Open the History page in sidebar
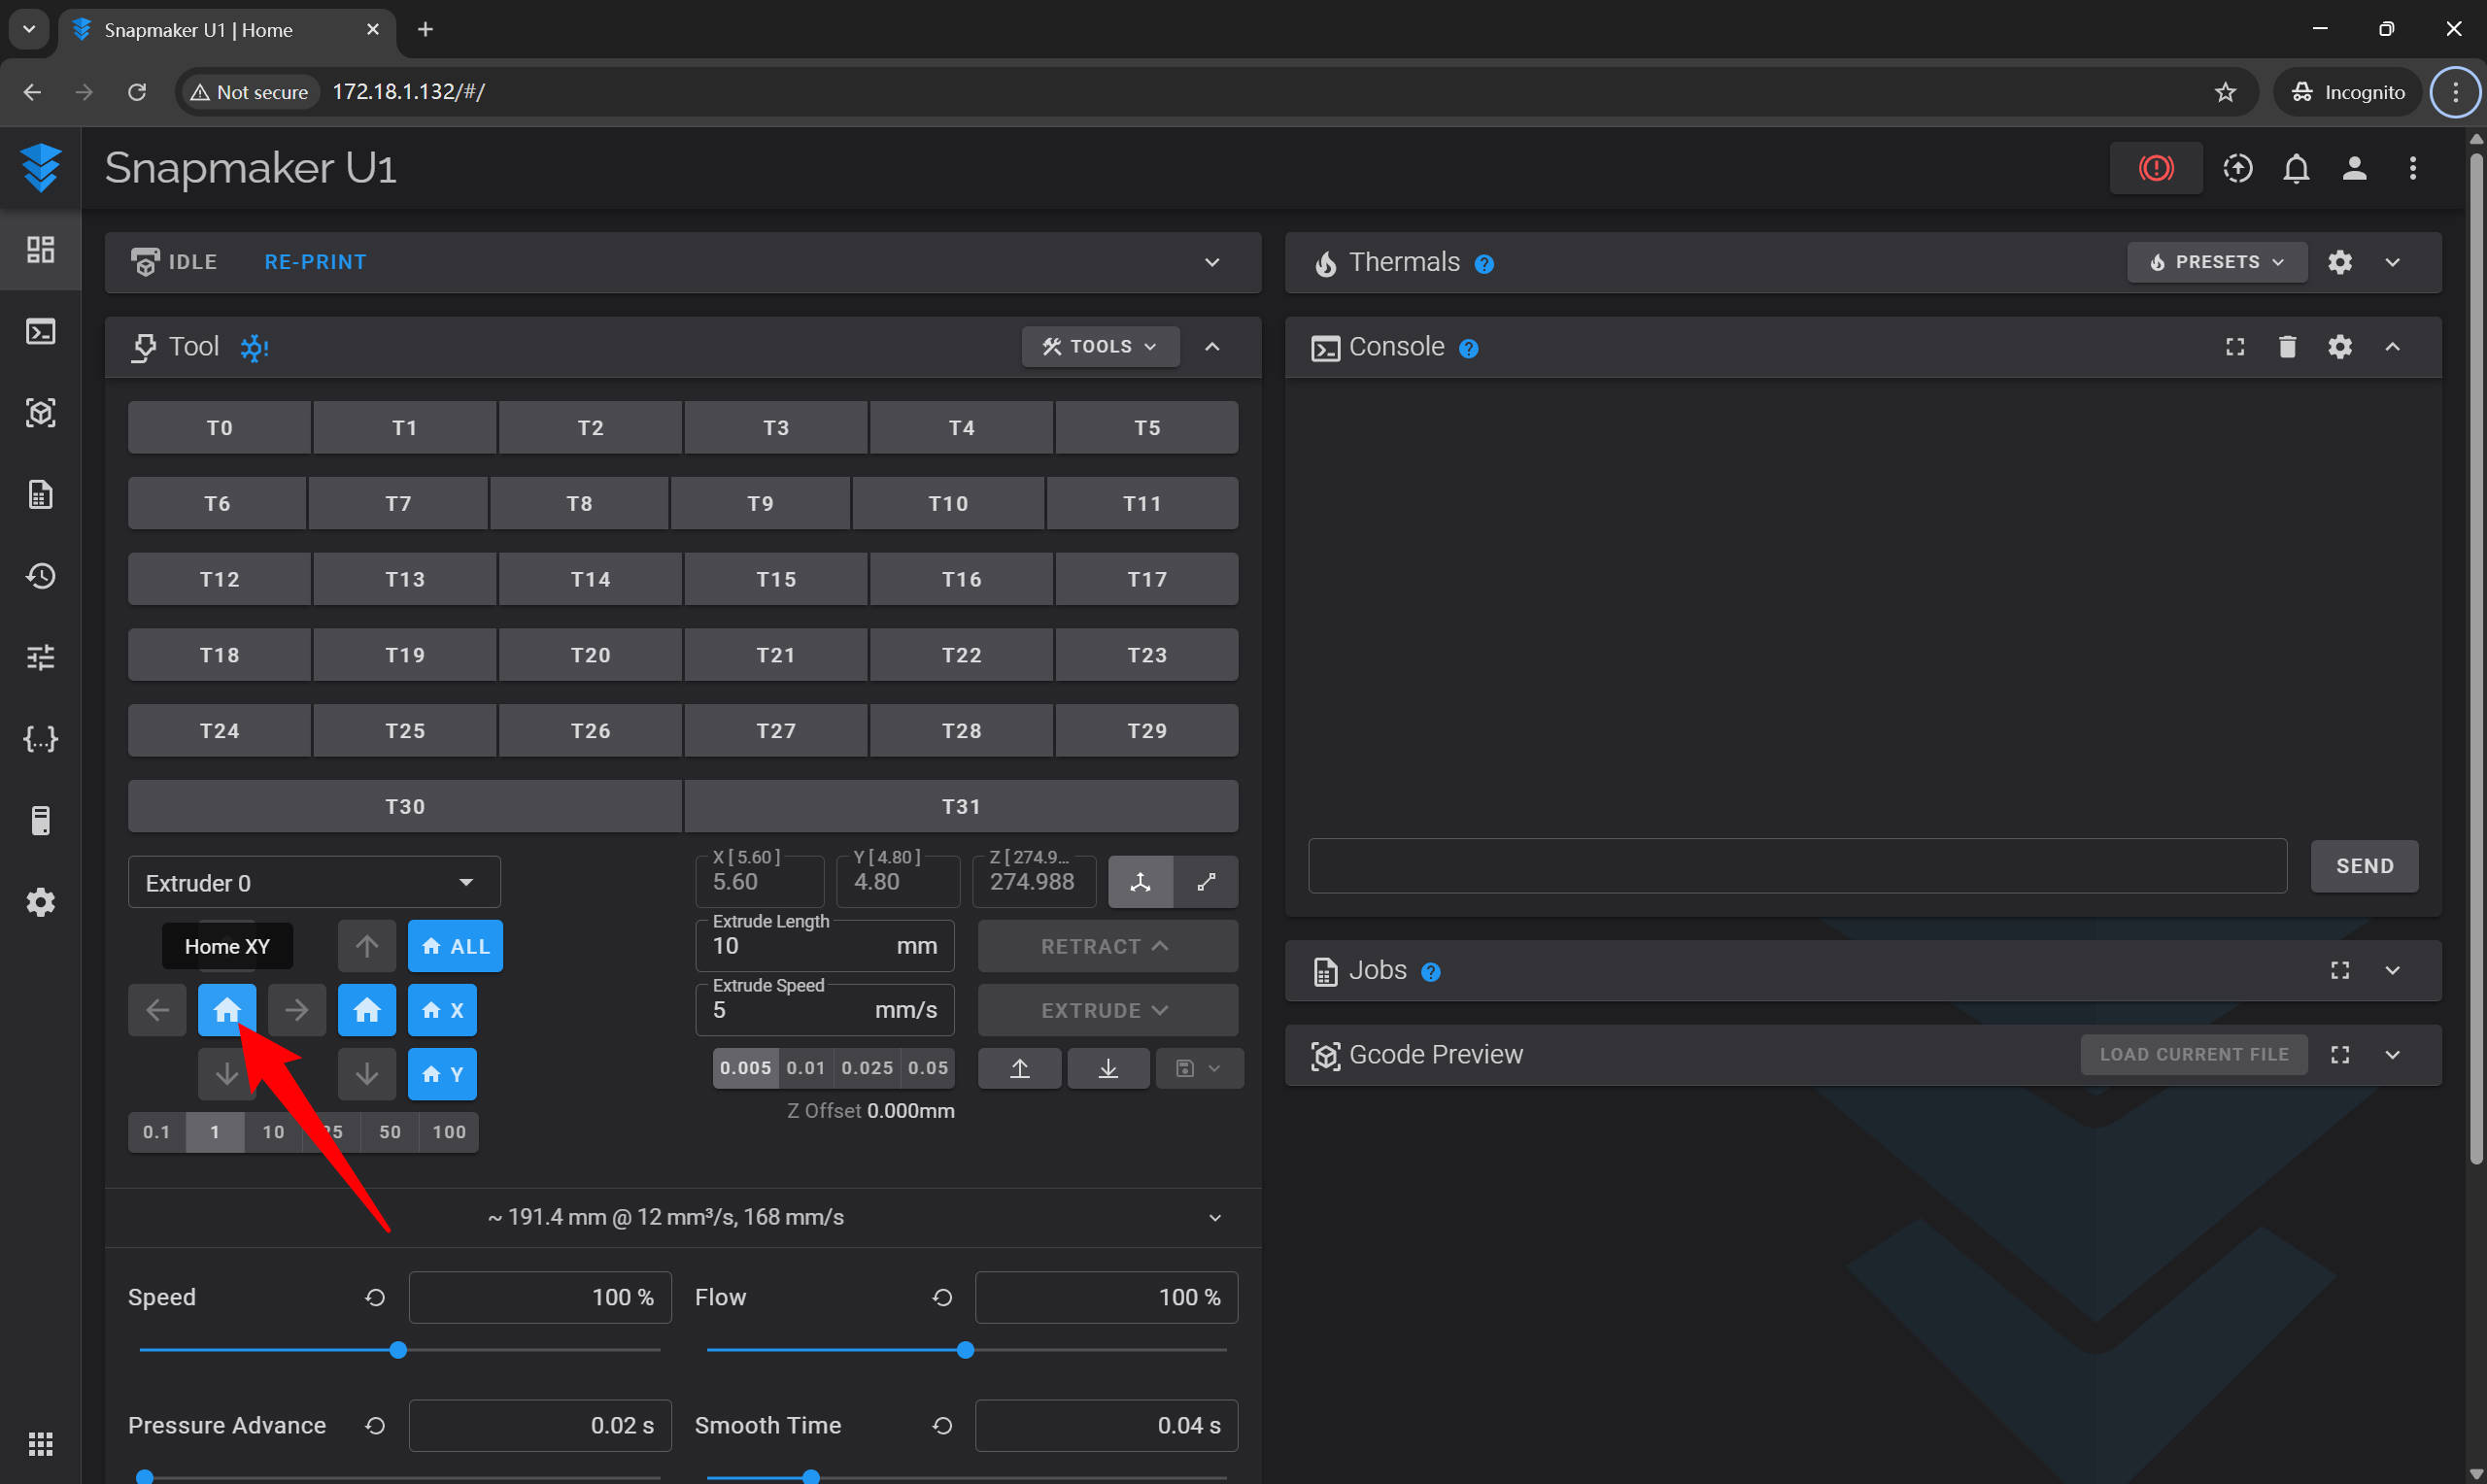Viewport: 2487px width, 1484px height. (40, 576)
